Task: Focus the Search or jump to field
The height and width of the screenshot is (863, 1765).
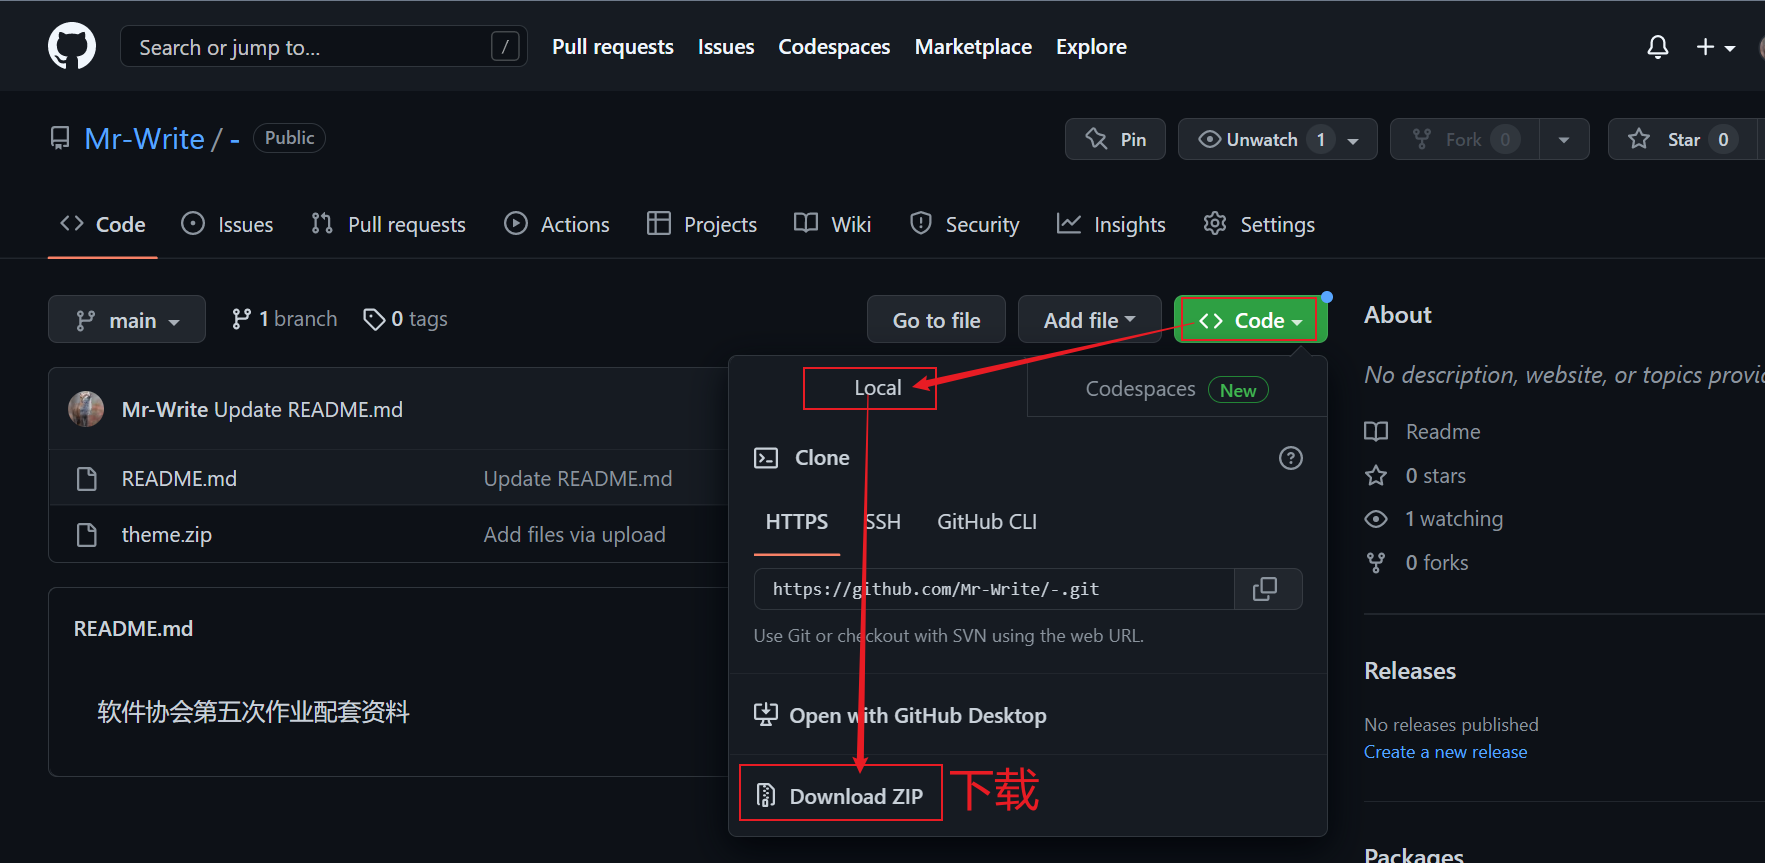Action: tap(323, 46)
